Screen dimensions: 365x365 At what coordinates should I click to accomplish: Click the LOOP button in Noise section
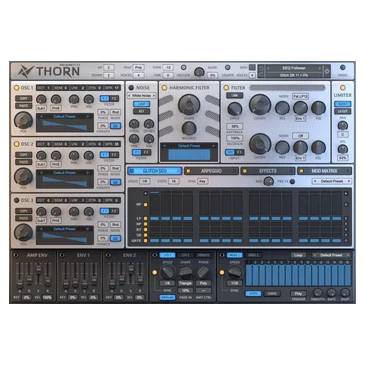142,104
